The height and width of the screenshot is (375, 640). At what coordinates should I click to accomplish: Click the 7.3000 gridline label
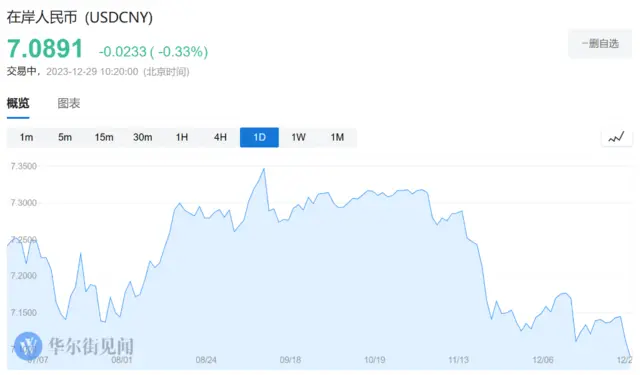click(24, 203)
